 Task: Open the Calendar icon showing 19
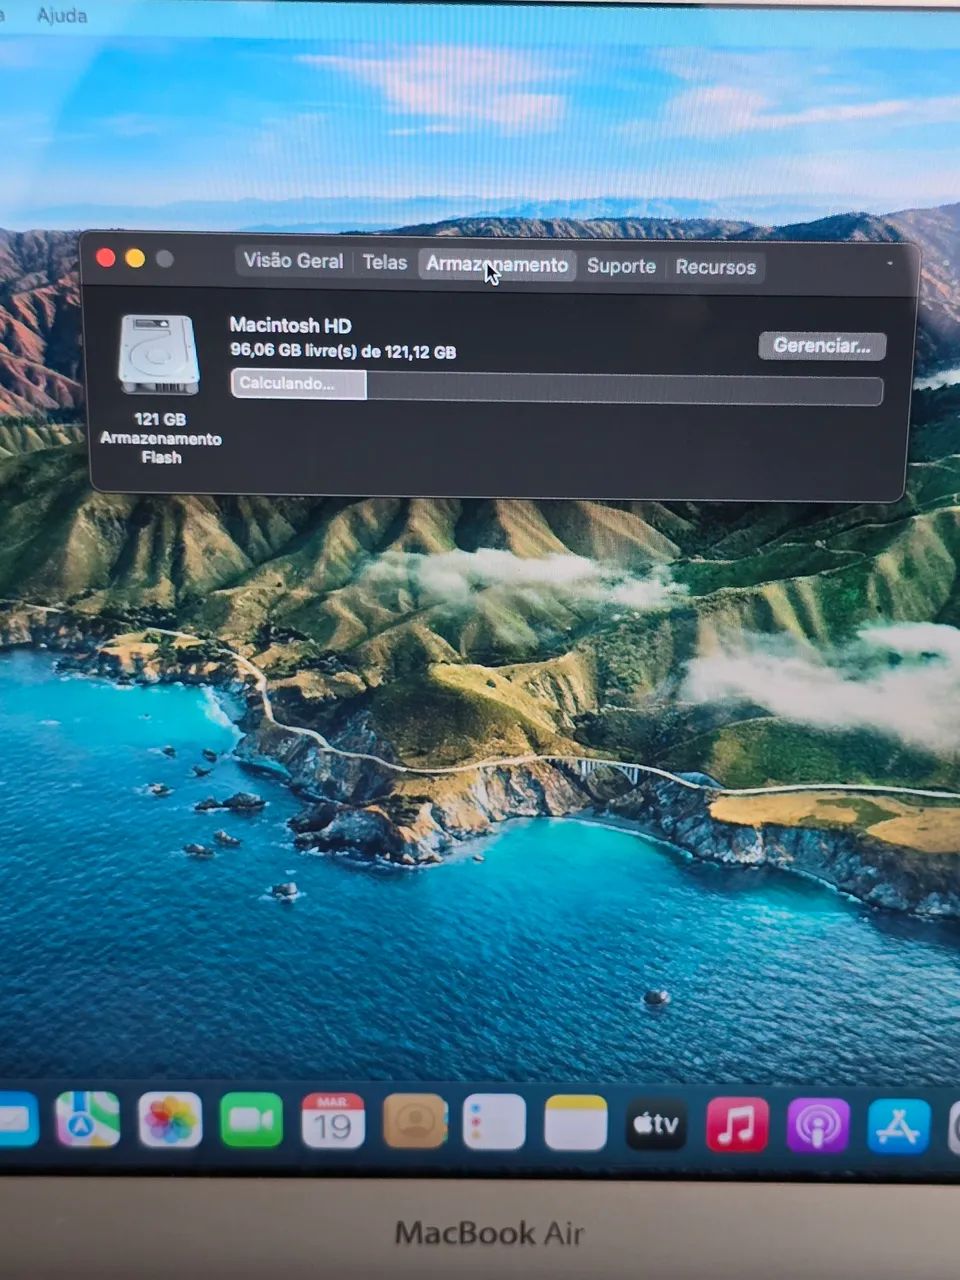coord(332,1121)
